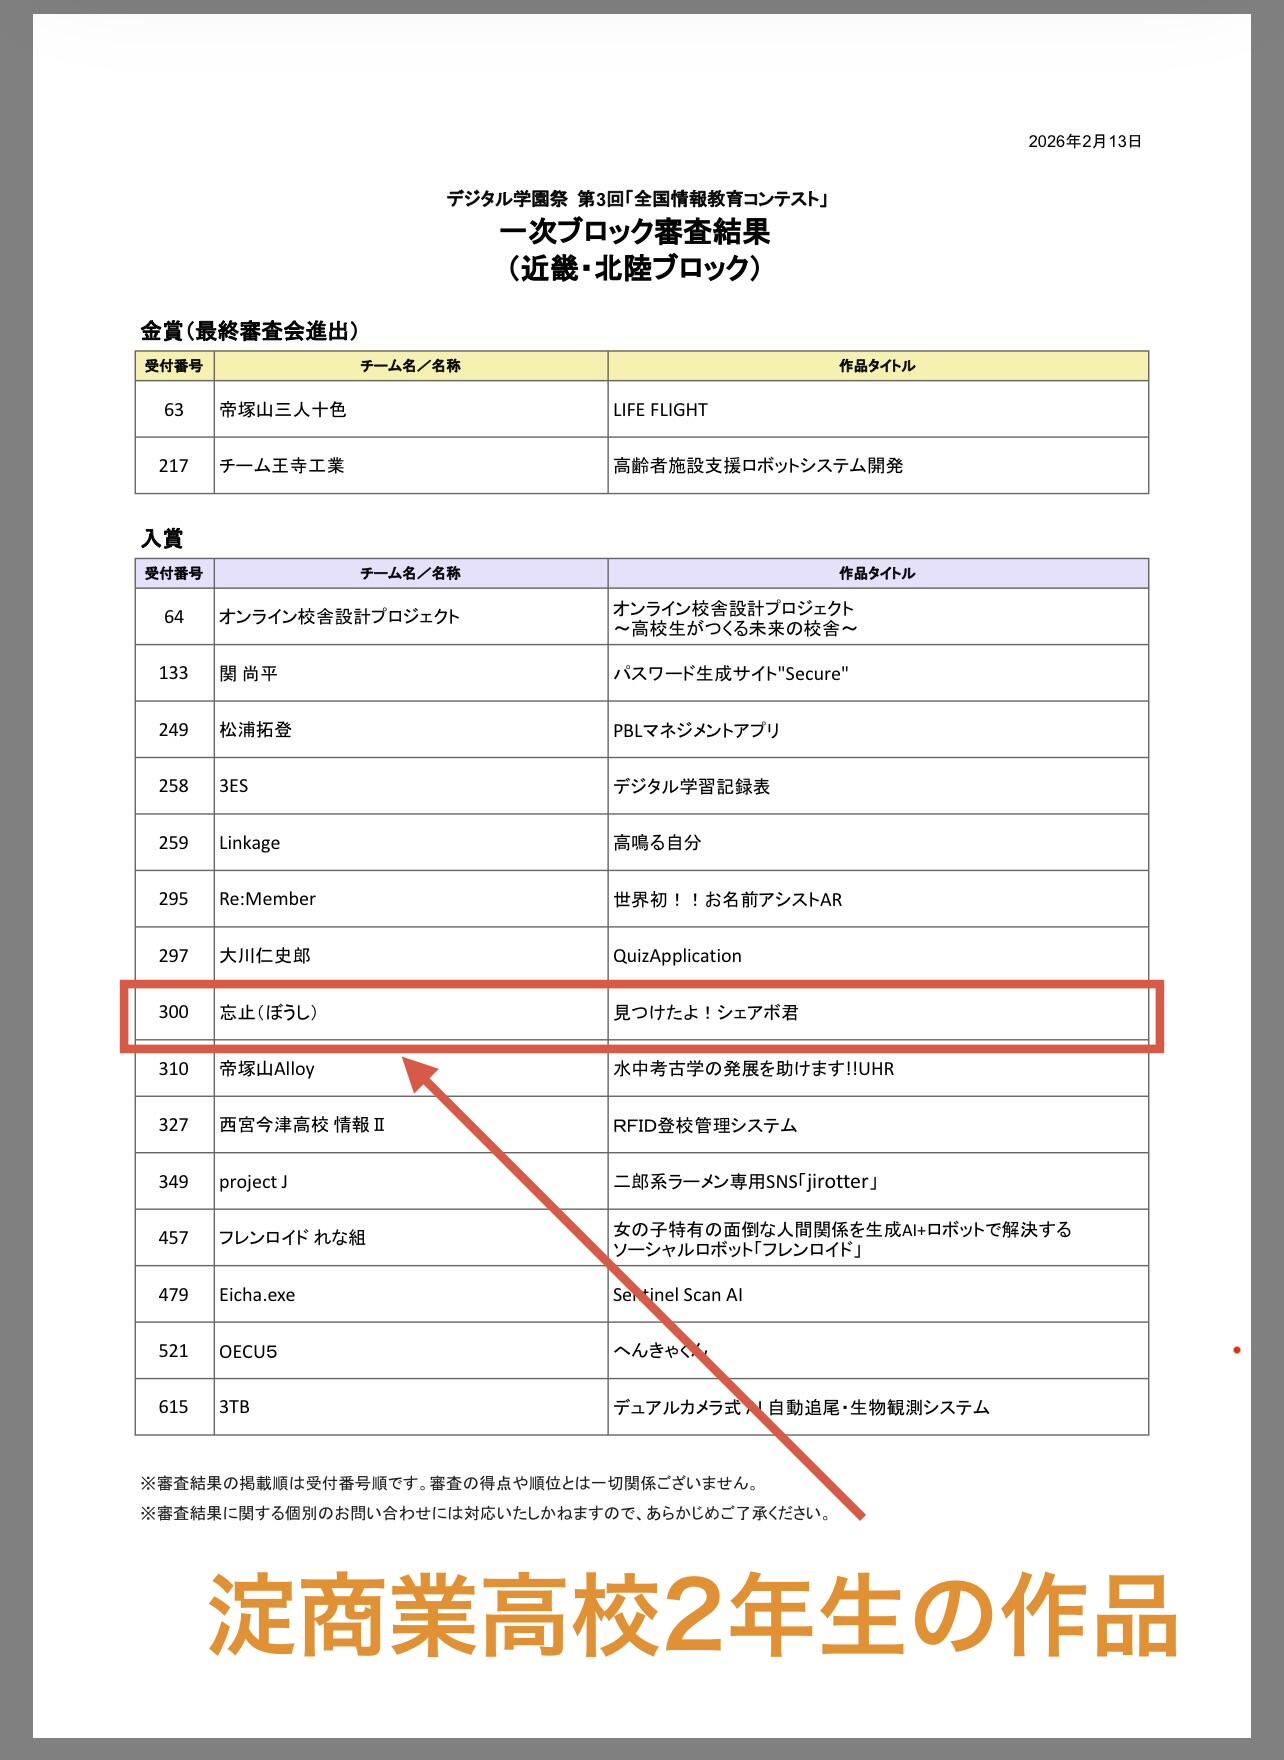Select the チーム王寺工業 team name
This screenshot has height=1760, width=1284.
tap(282, 466)
